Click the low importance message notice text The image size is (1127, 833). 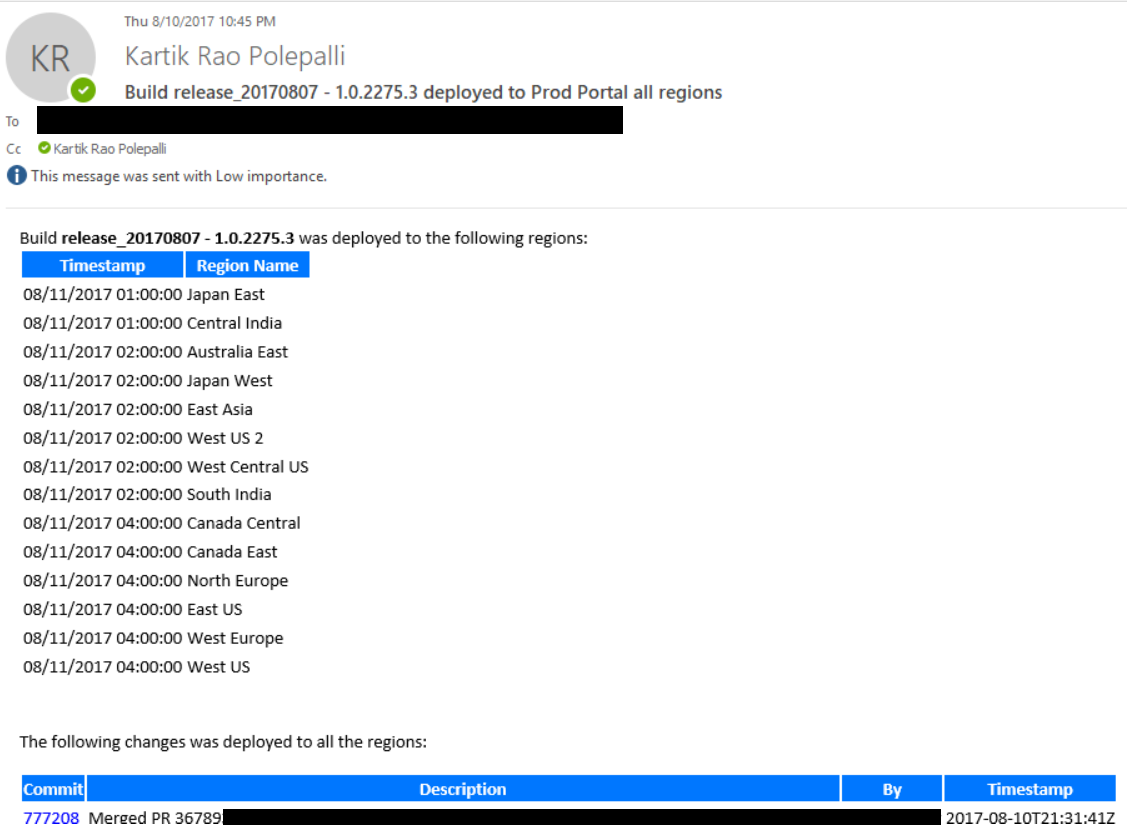(179, 176)
